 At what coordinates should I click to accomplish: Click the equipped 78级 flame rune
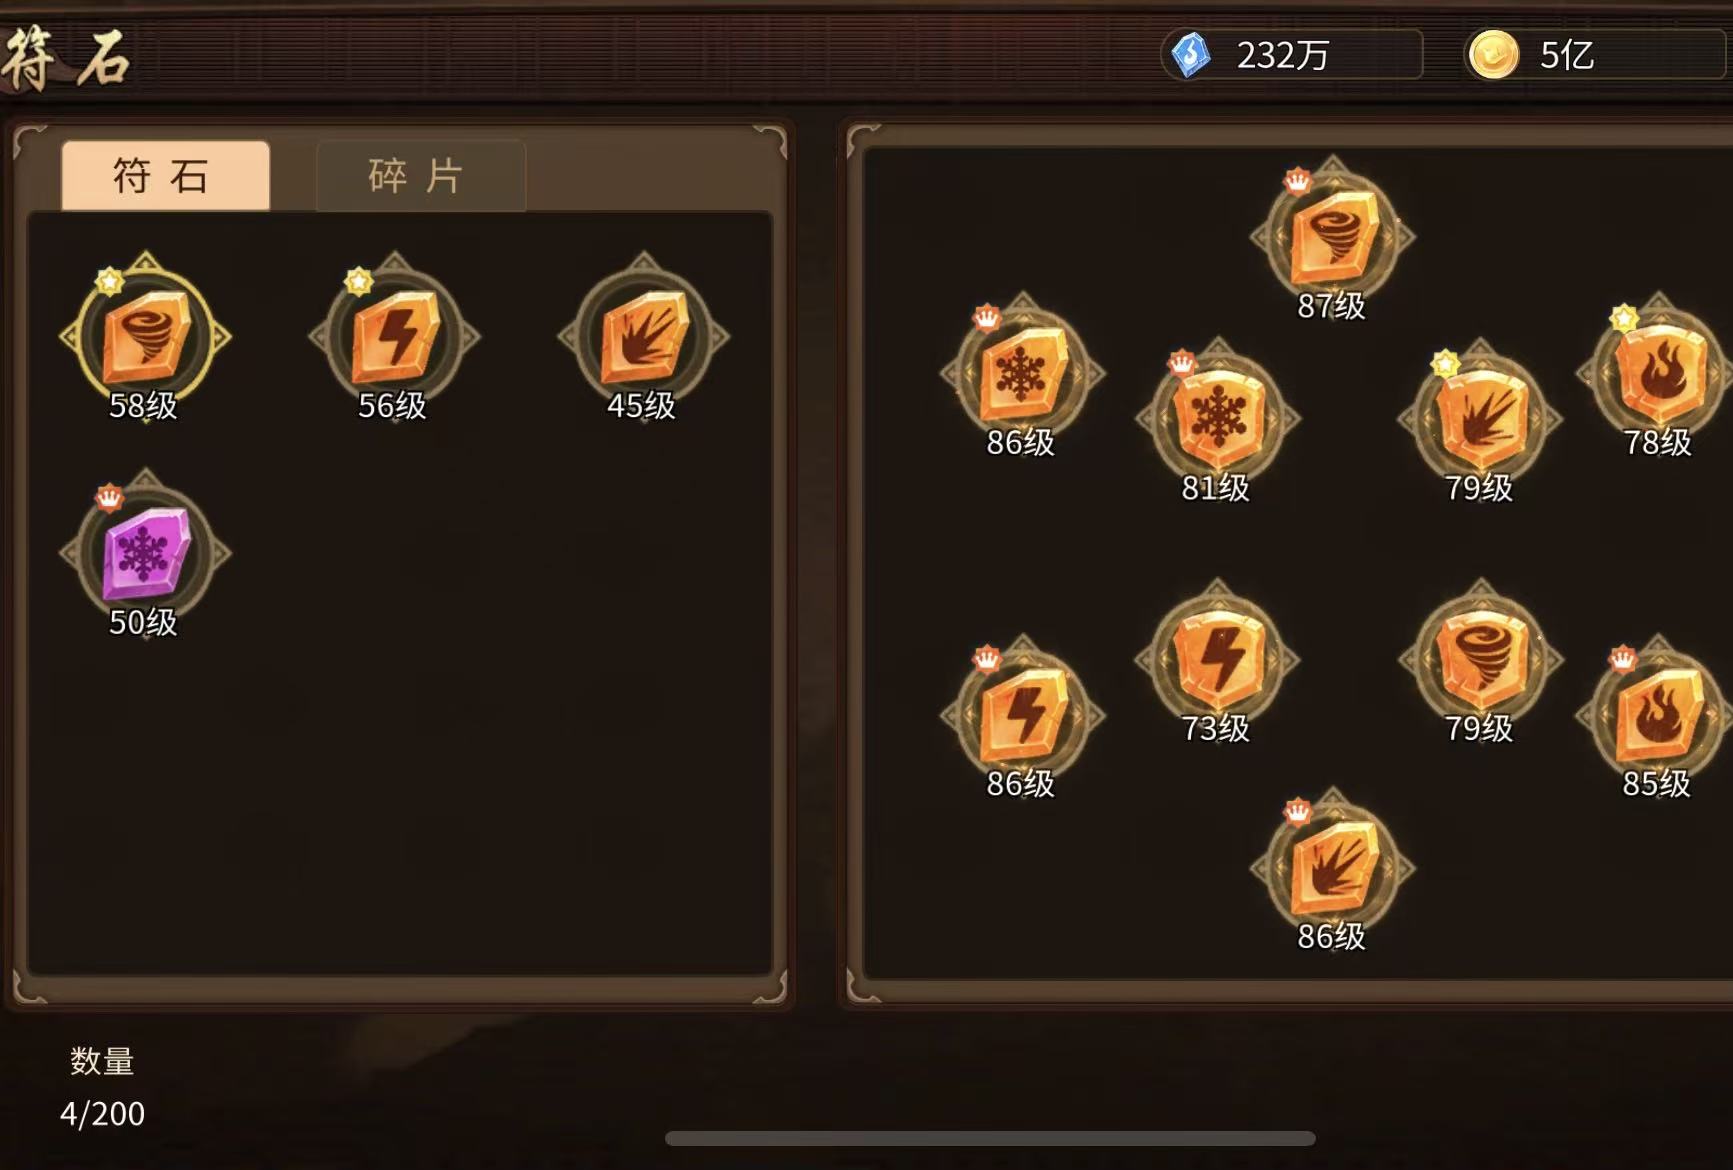point(1659,375)
